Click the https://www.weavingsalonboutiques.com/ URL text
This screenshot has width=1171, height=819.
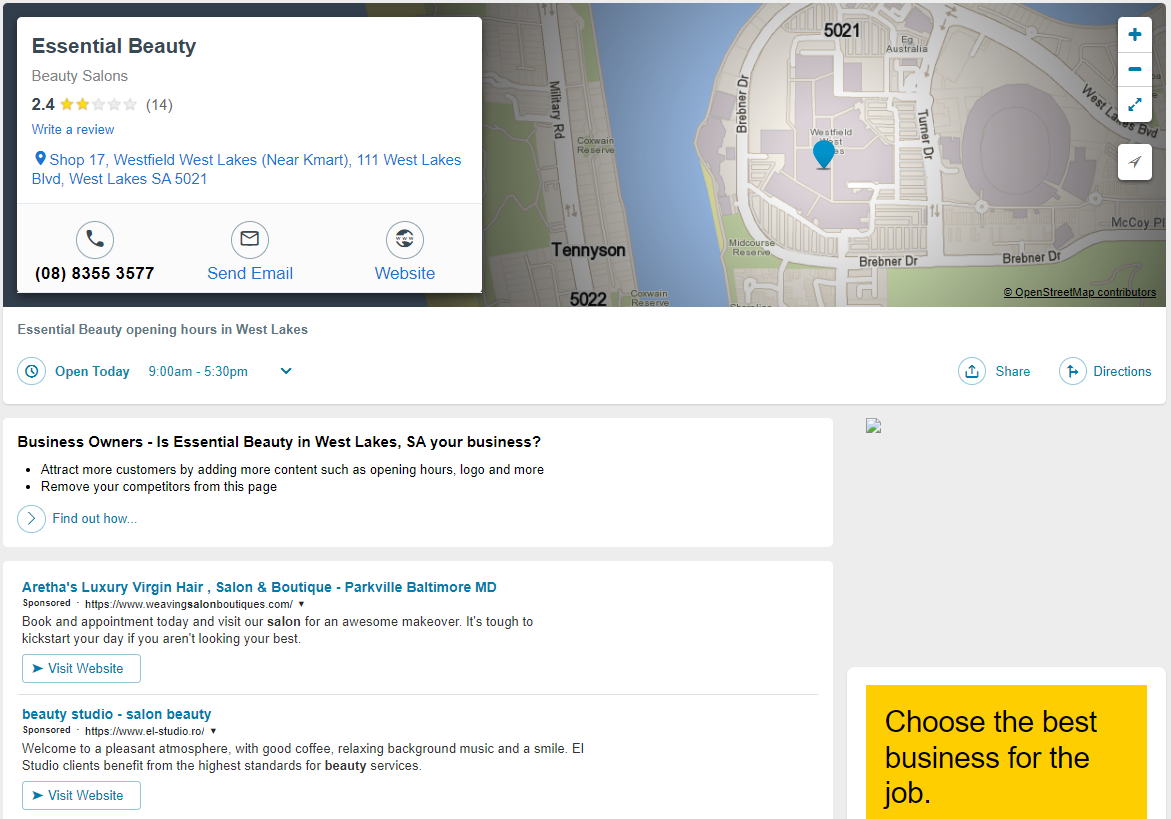189,605
